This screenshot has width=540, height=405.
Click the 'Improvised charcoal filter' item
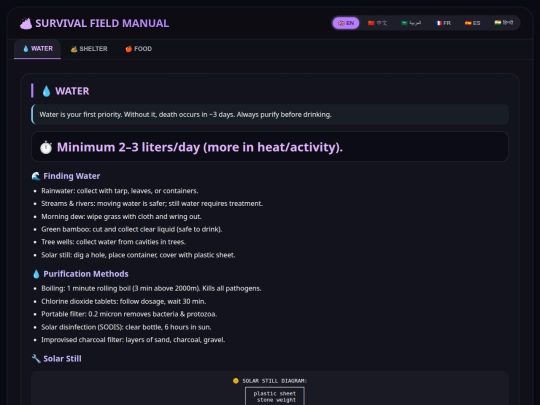click(133, 340)
